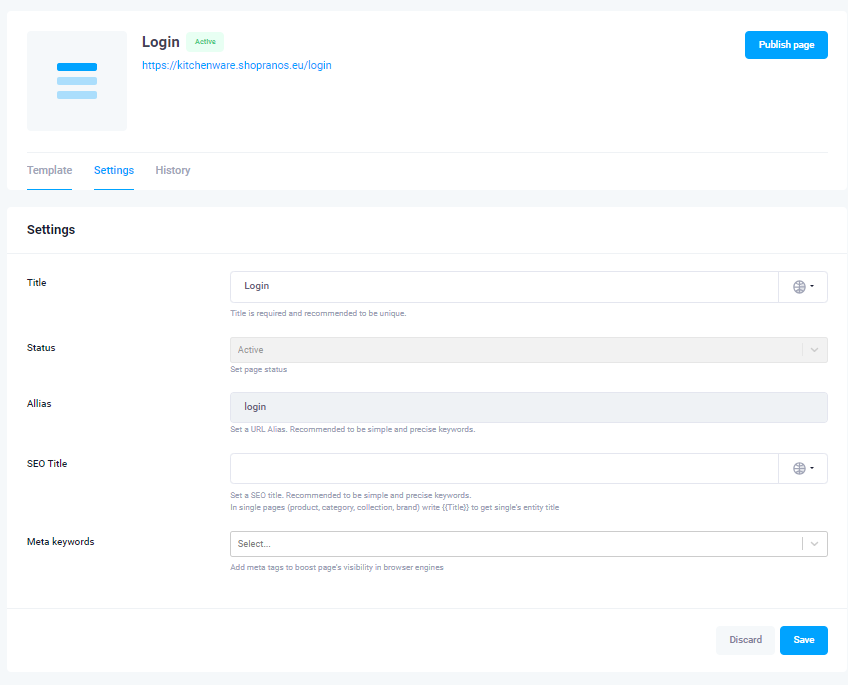Click the Login page heading text
The width and height of the screenshot is (848, 685).
(x=161, y=42)
